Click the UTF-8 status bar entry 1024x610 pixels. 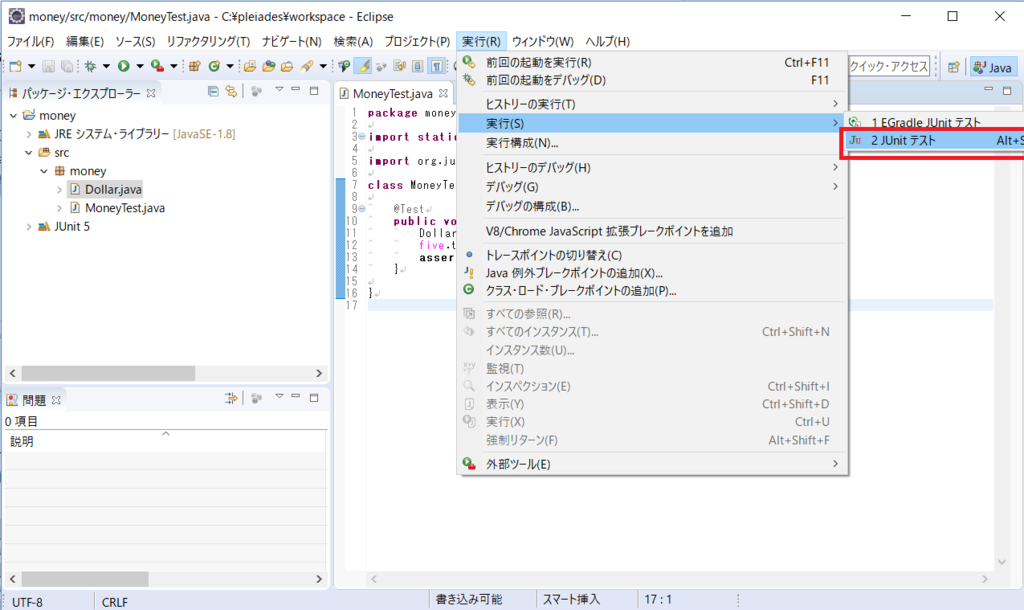[x=27, y=602]
